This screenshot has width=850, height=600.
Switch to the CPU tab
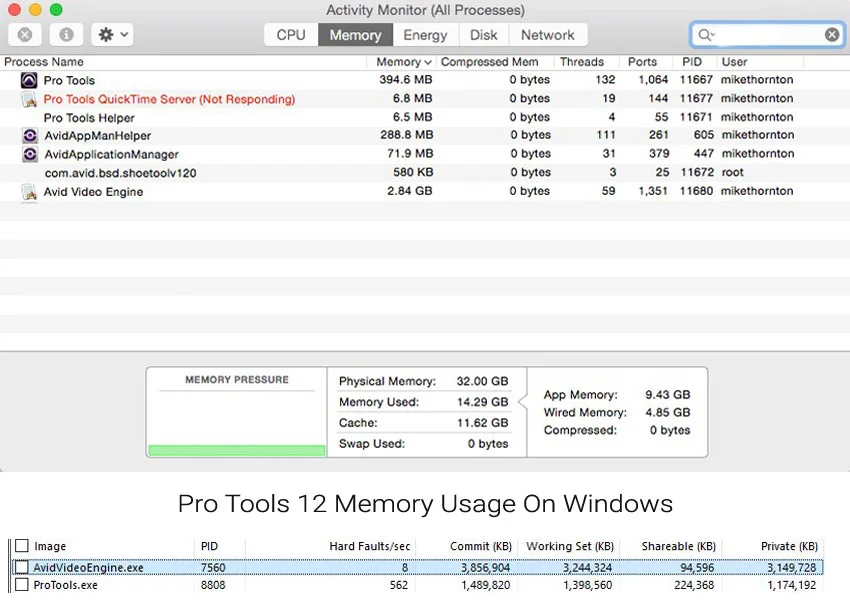[291, 35]
